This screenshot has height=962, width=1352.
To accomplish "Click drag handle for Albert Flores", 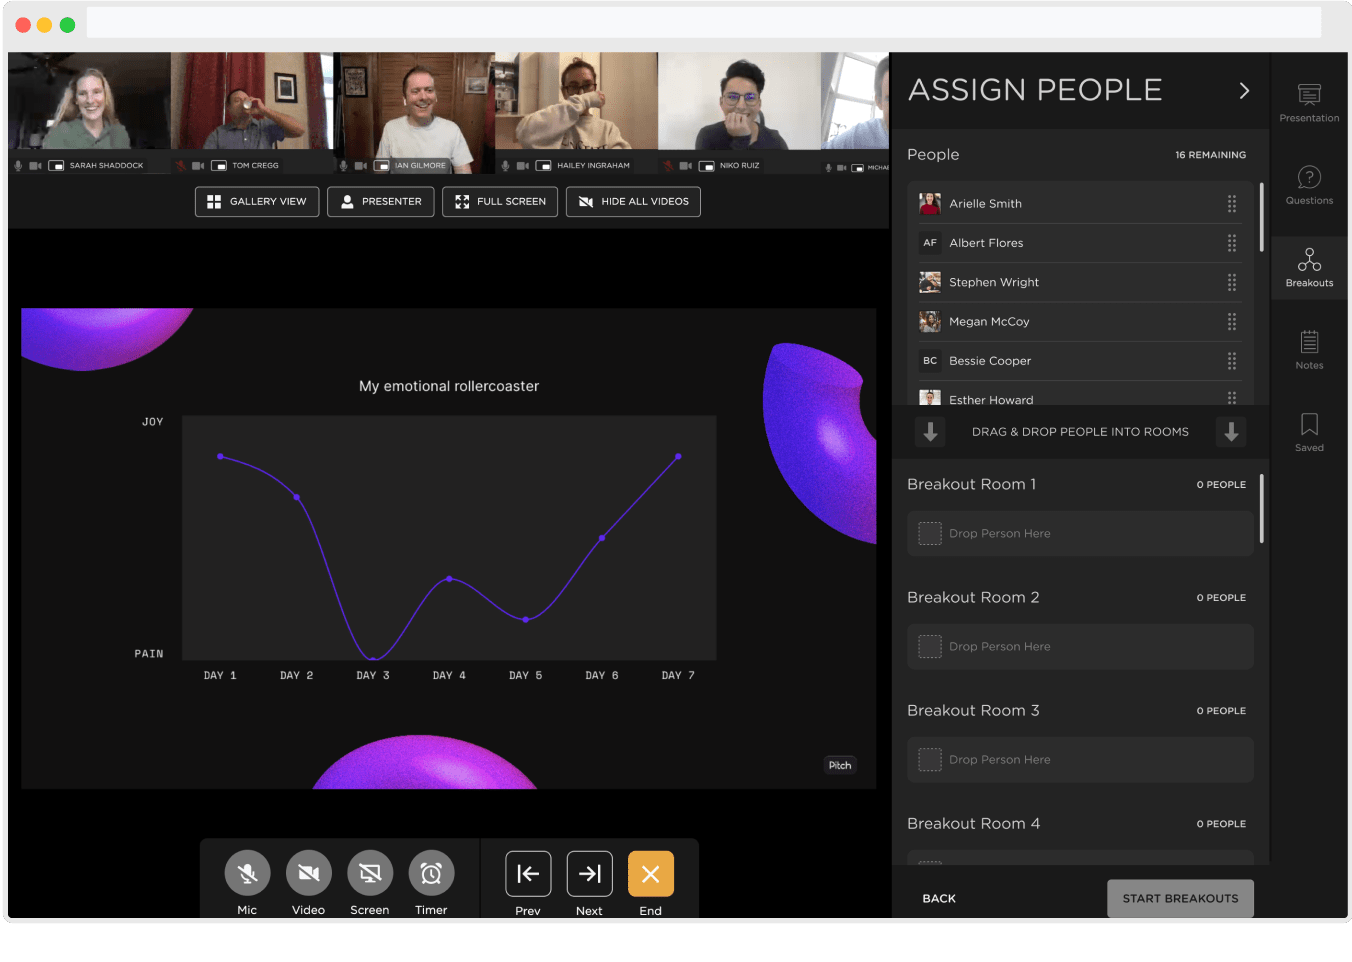I will tap(1232, 243).
